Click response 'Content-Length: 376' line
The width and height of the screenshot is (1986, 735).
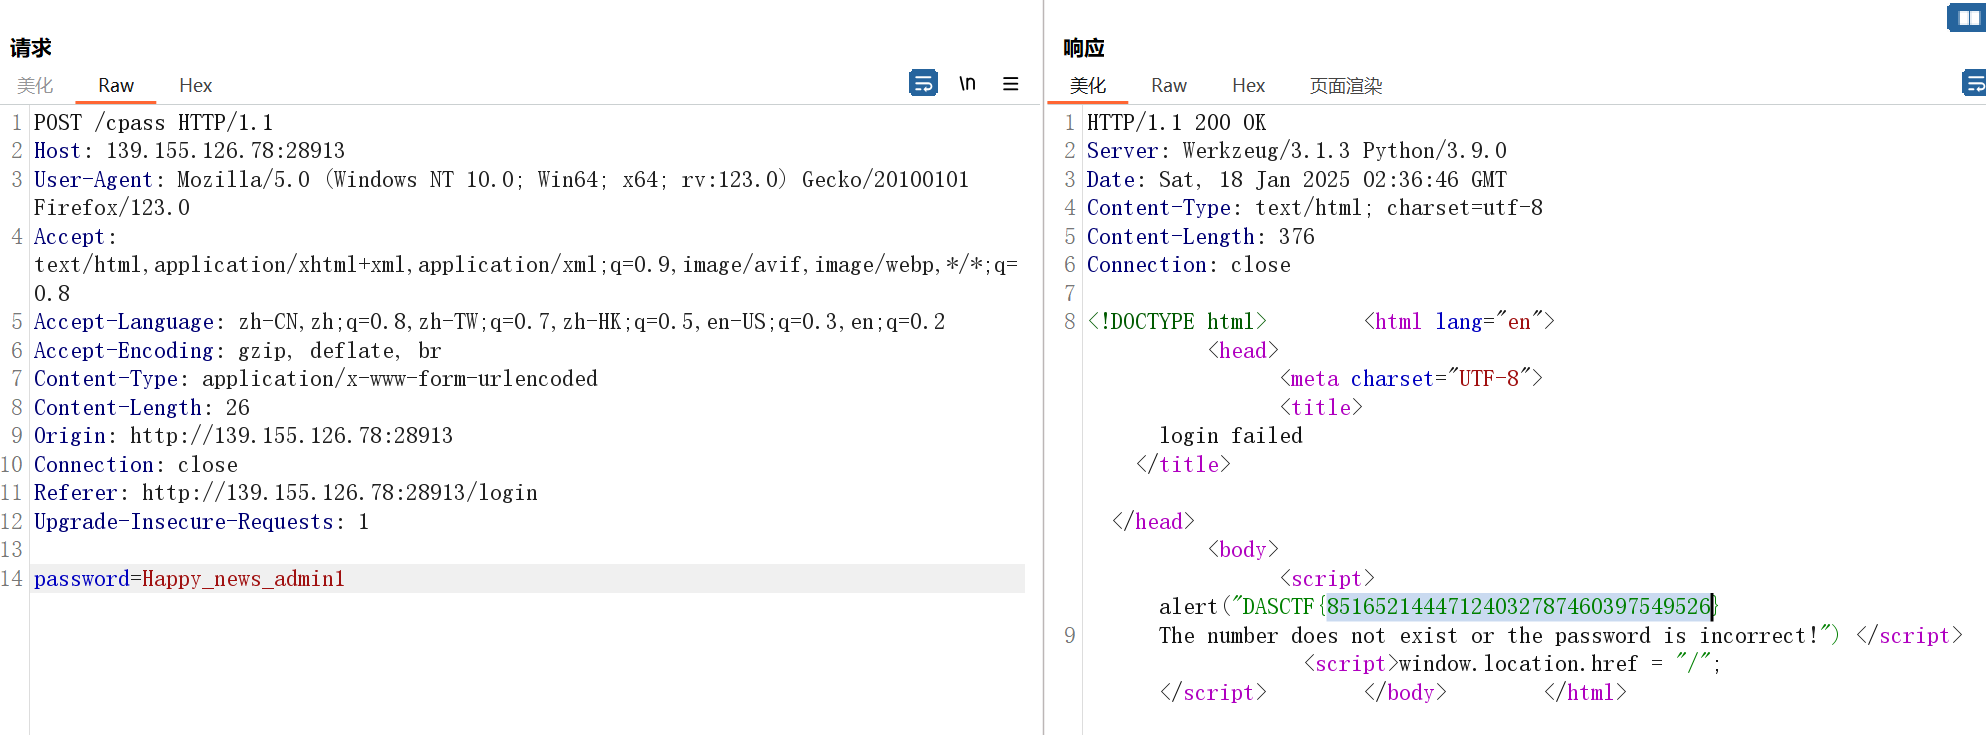tap(1201, 237)
